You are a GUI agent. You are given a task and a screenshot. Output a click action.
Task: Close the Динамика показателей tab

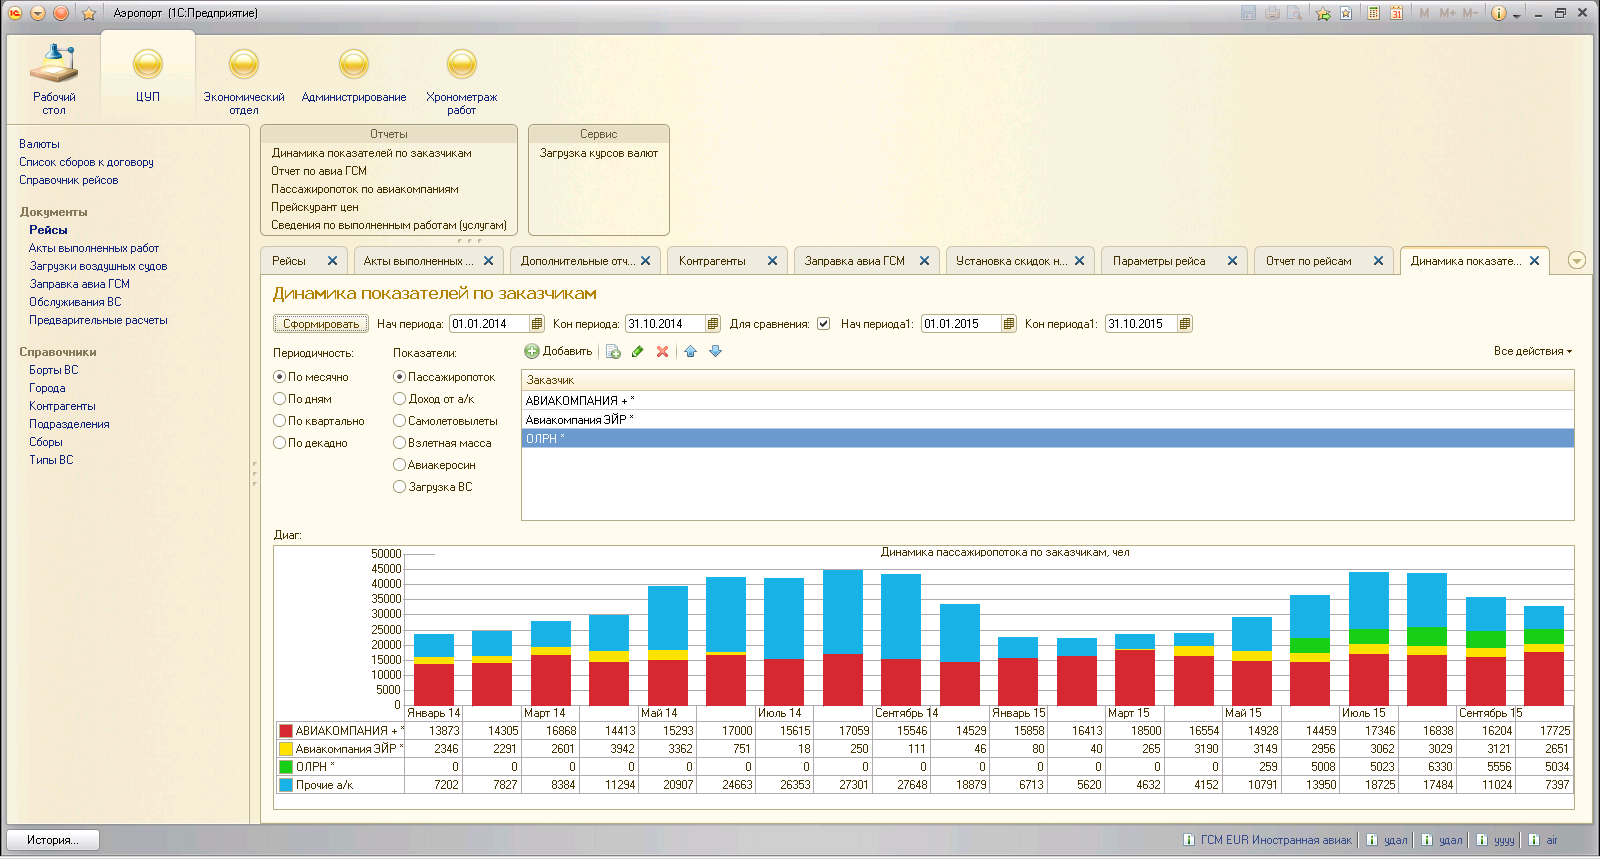point(1534,261)
